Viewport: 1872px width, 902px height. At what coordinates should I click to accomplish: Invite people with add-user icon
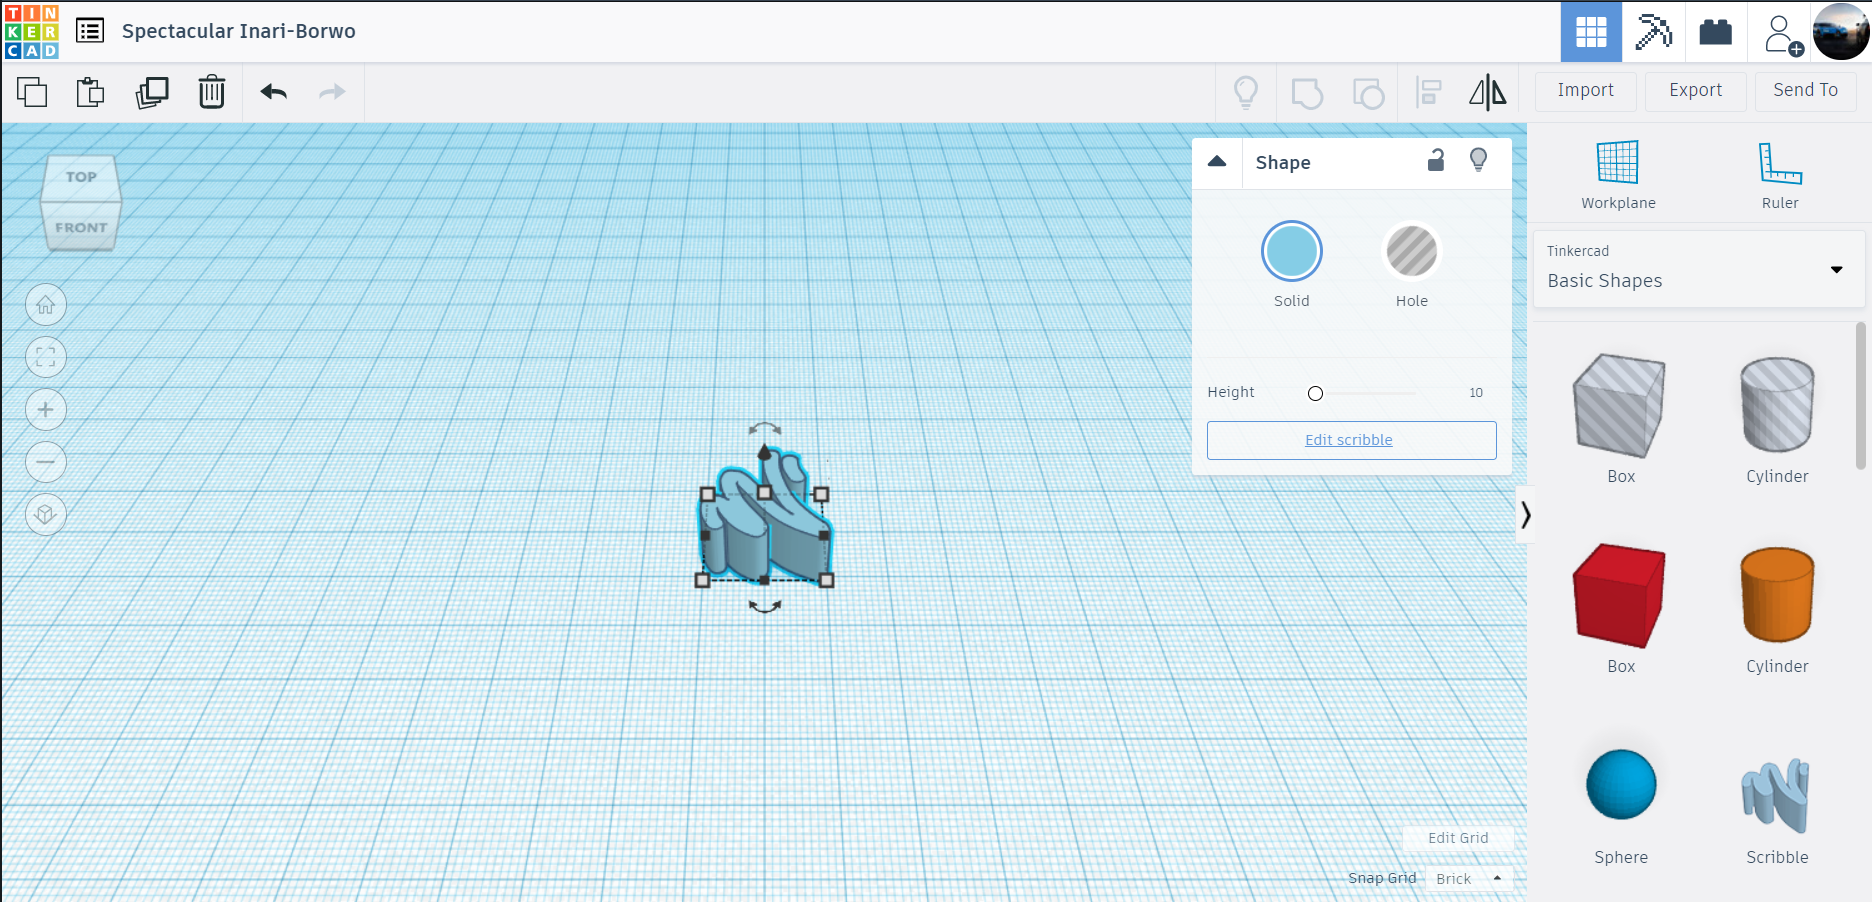pos(1782,34)
